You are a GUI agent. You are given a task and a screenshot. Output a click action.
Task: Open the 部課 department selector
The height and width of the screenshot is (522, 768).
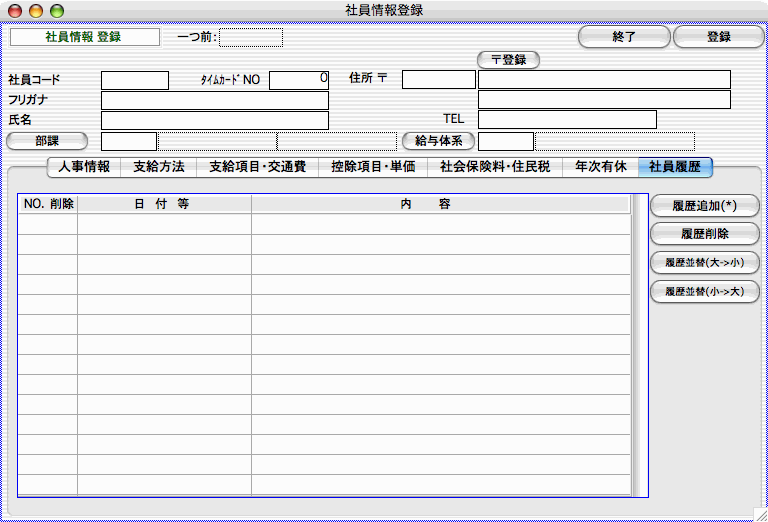click(49, 141)
